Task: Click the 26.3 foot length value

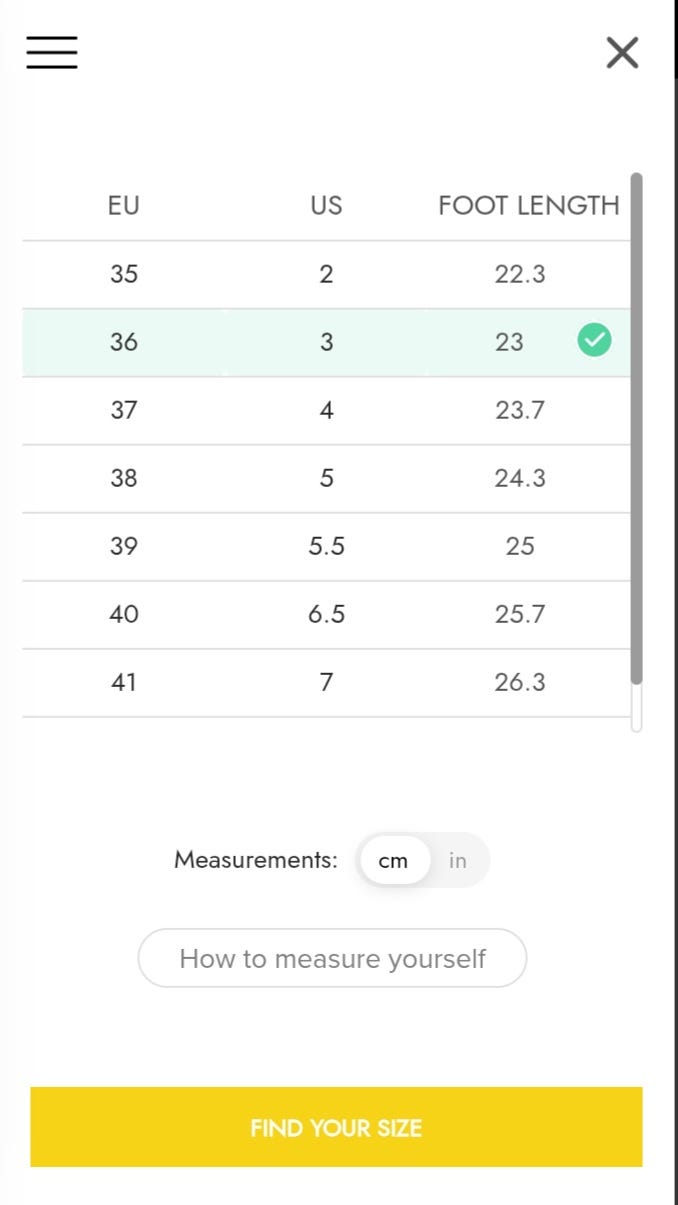Action: click(520, 682)
